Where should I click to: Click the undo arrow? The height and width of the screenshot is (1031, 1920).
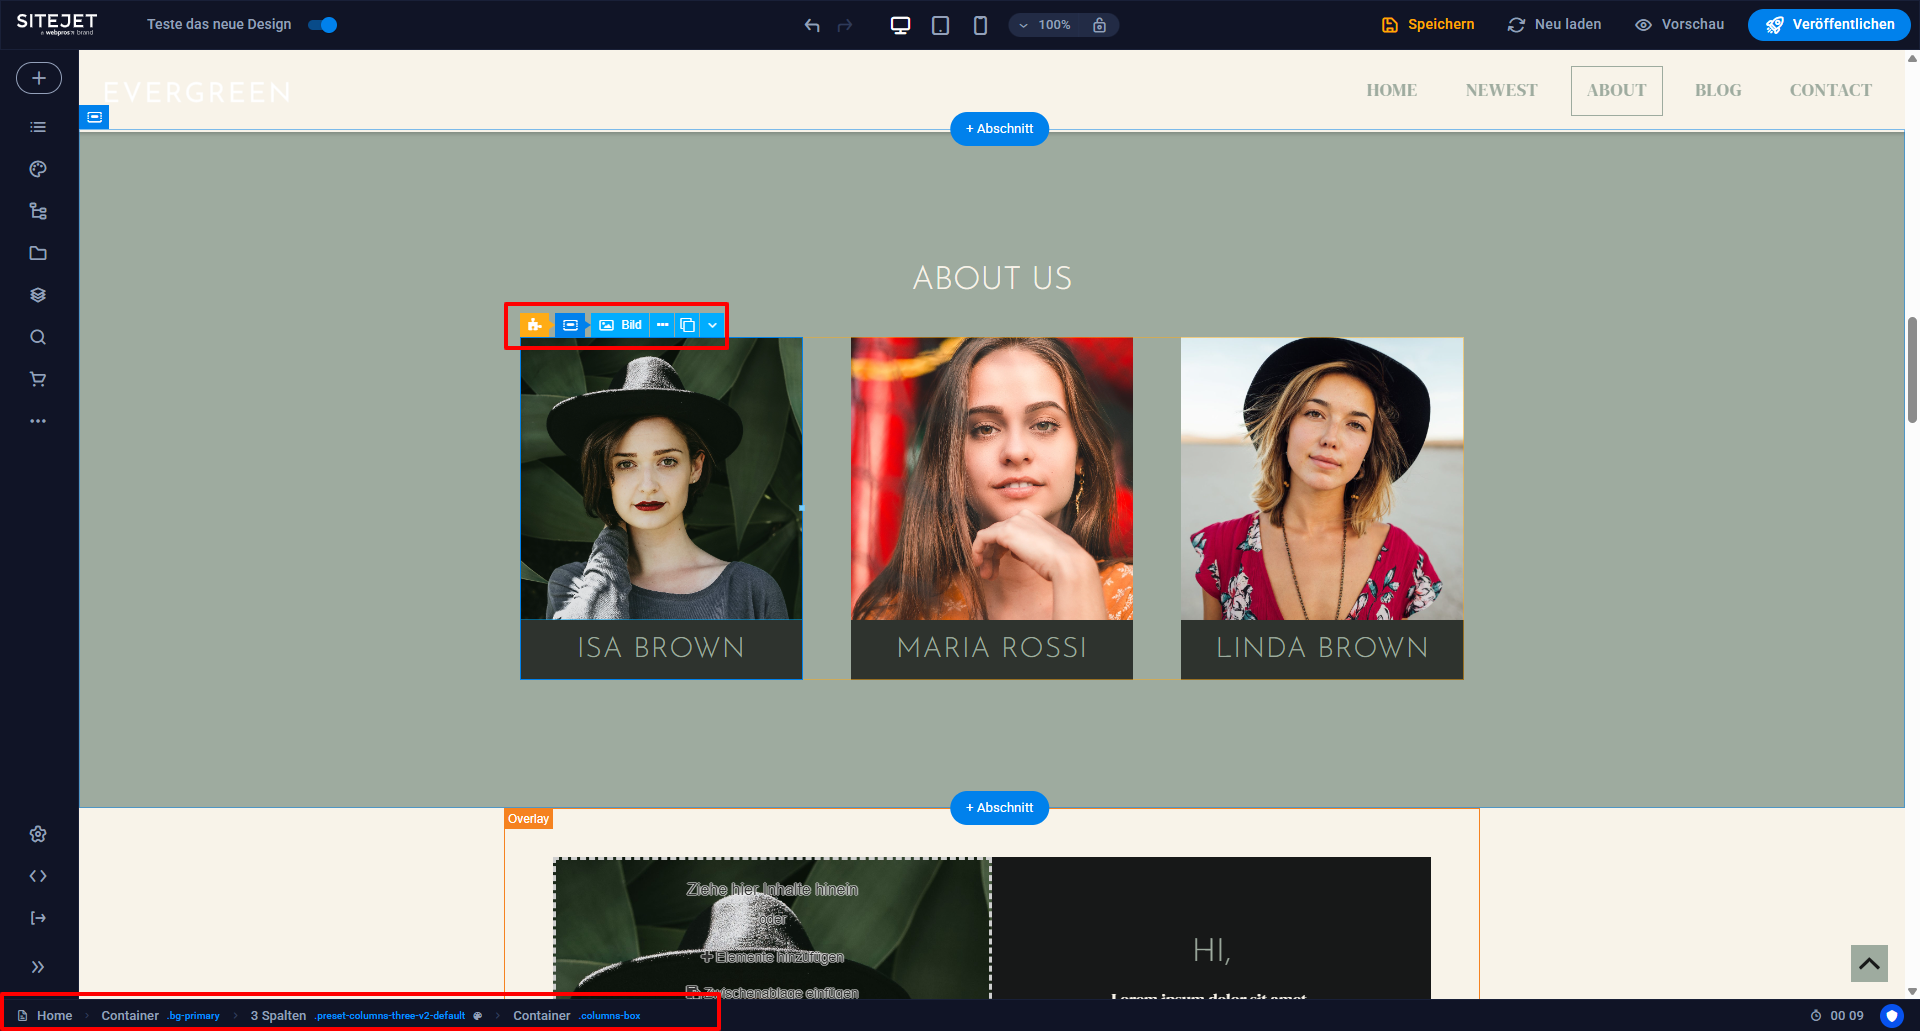812,25
